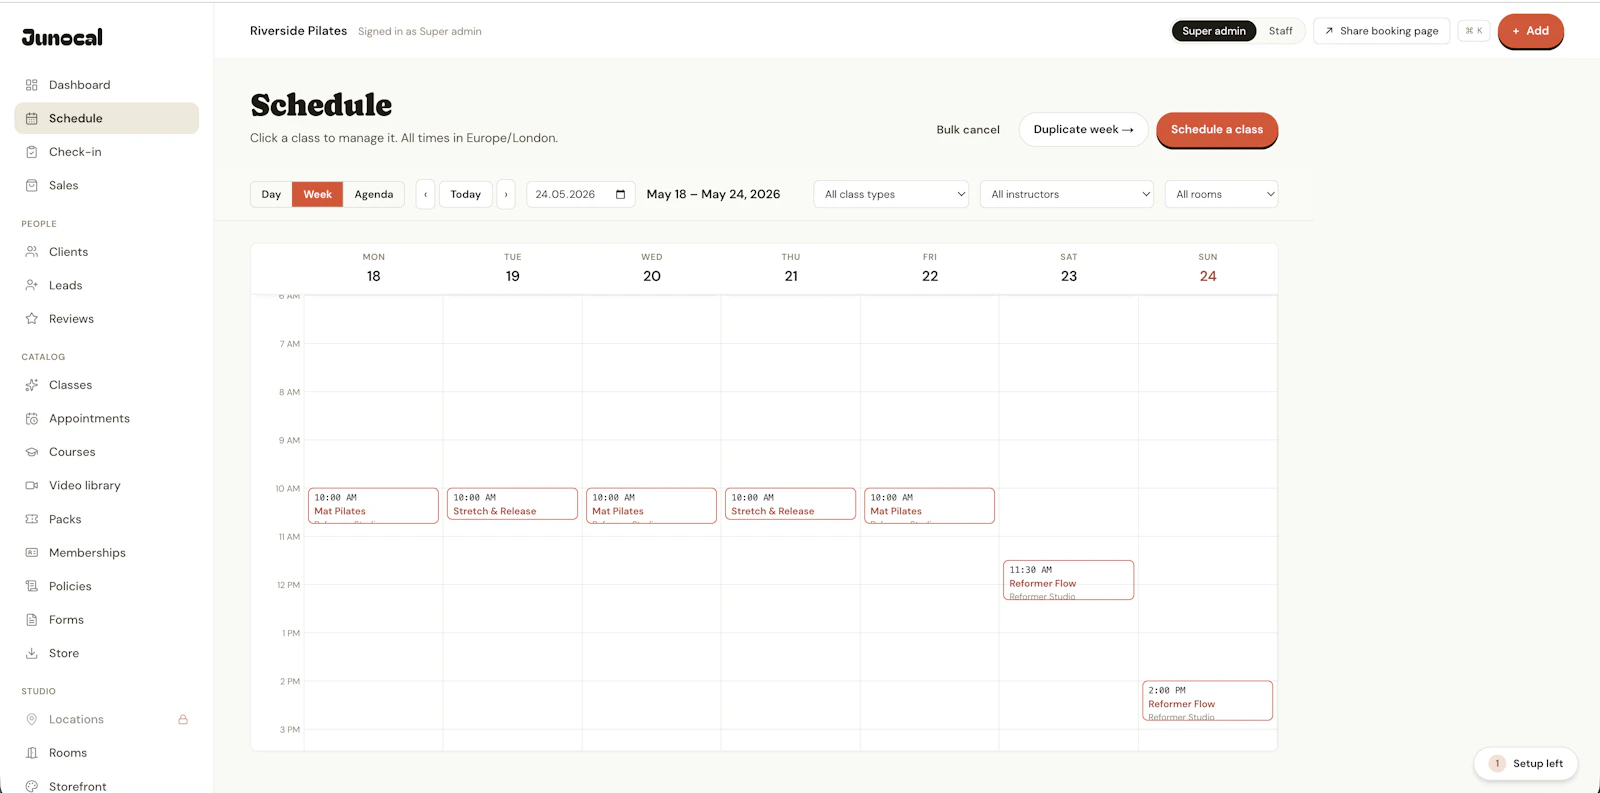
Task: Click the 24.05.2026 date input field
Action: pyautogui.click(x=581, y=194)
